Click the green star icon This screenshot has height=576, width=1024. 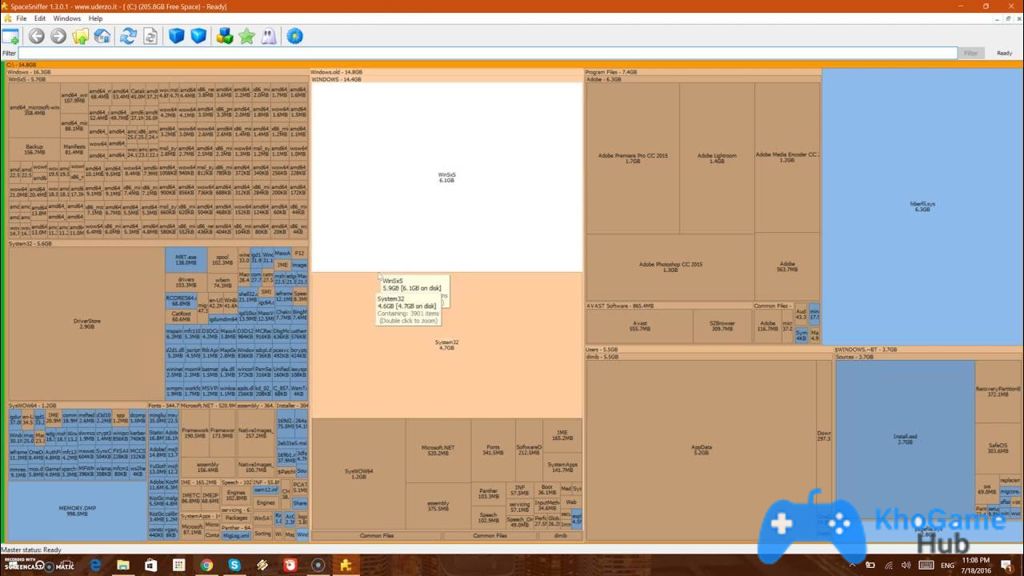(246, 37)
